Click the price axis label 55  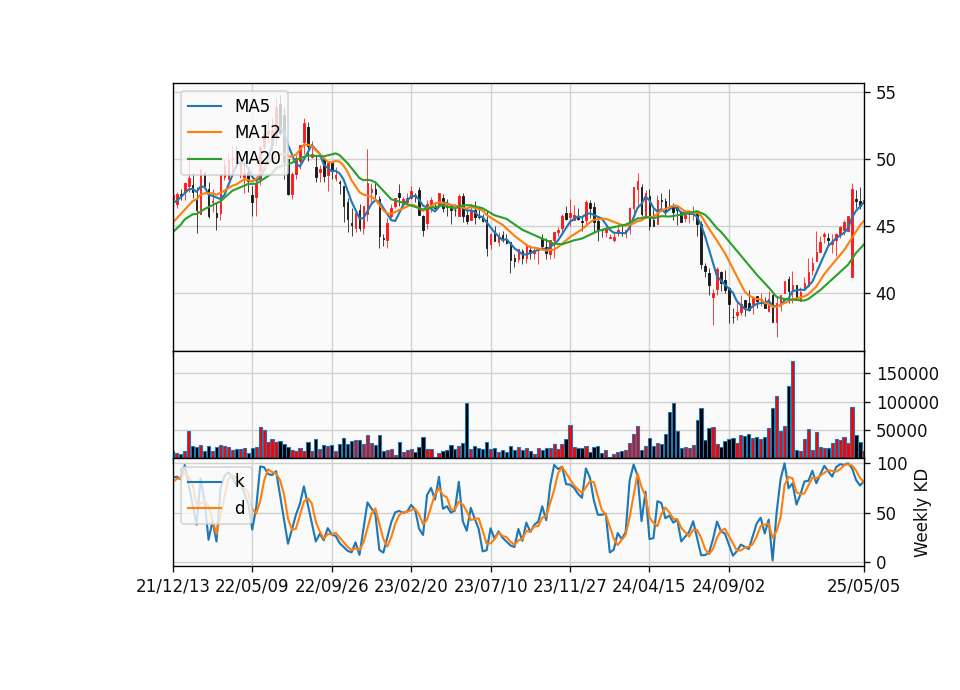[x=885, y=93]
